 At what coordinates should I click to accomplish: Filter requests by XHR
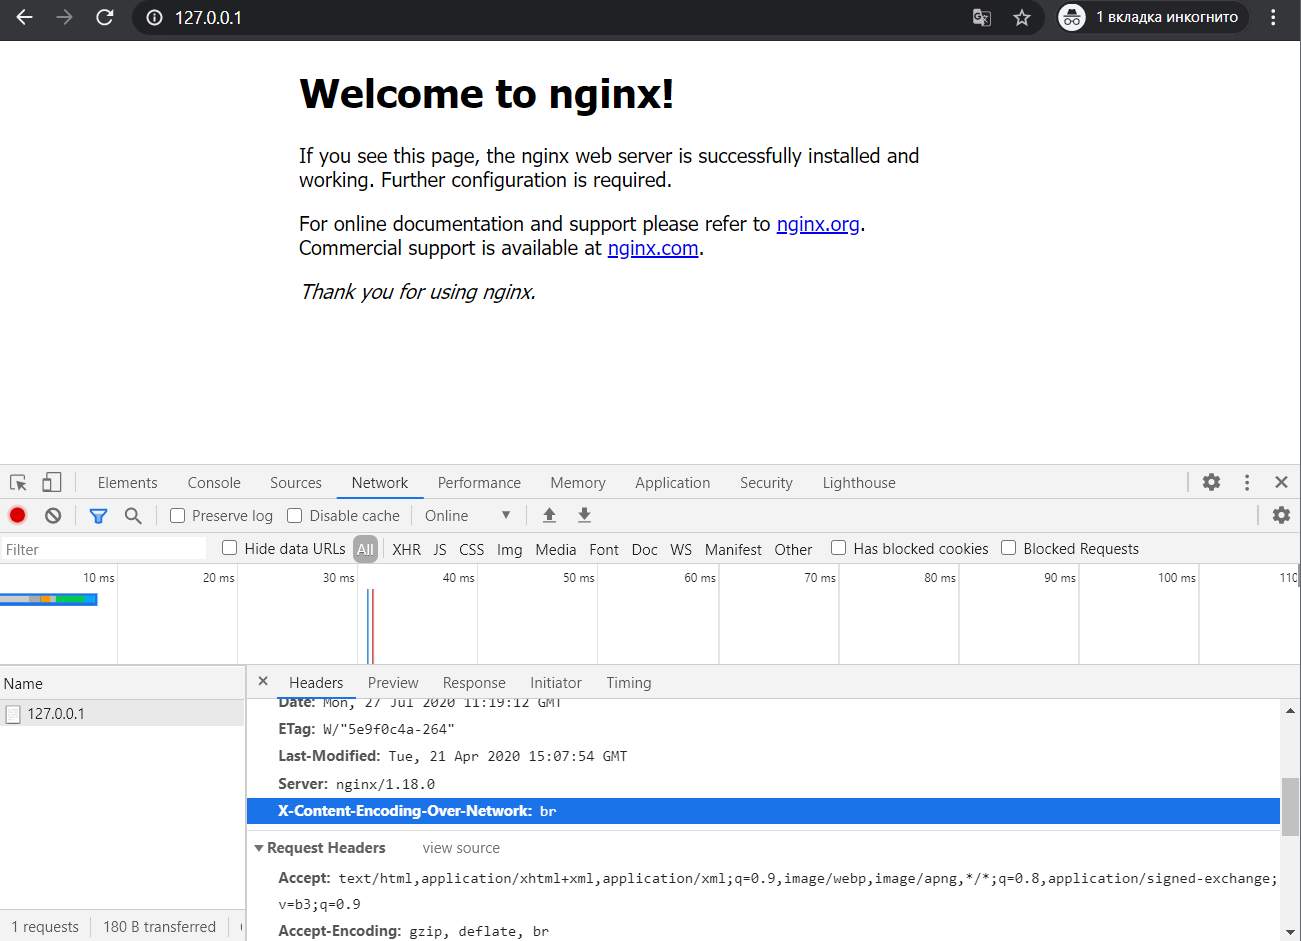[x=406, y=549]
